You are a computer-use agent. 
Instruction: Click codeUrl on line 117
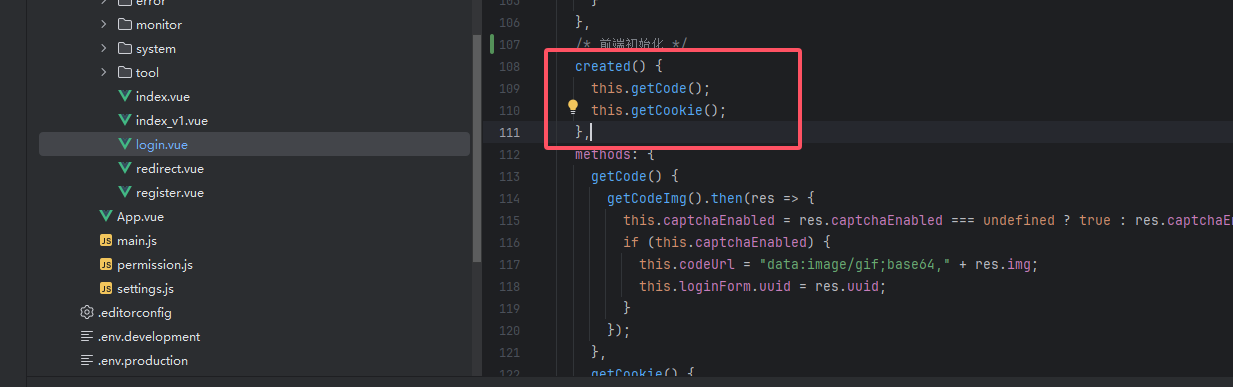click(x=706, y=264)
